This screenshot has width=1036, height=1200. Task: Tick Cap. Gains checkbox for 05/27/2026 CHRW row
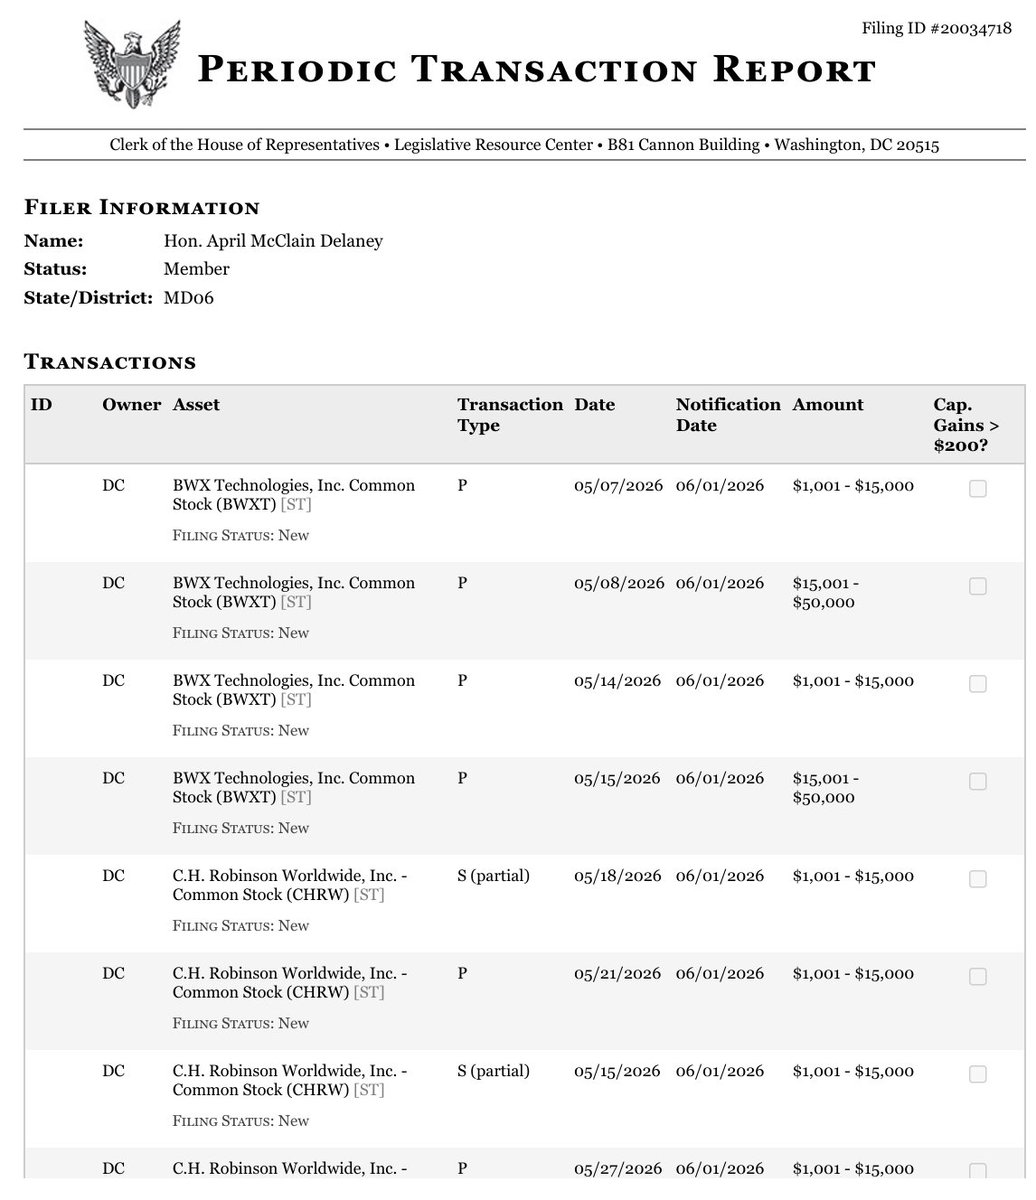[978, 1171]
